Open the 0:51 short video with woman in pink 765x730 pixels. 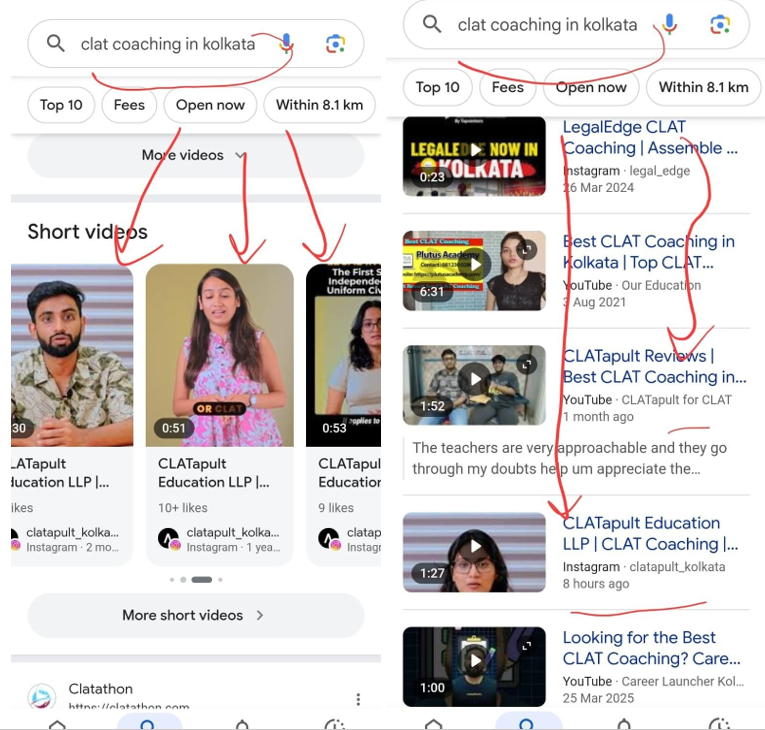219,355
